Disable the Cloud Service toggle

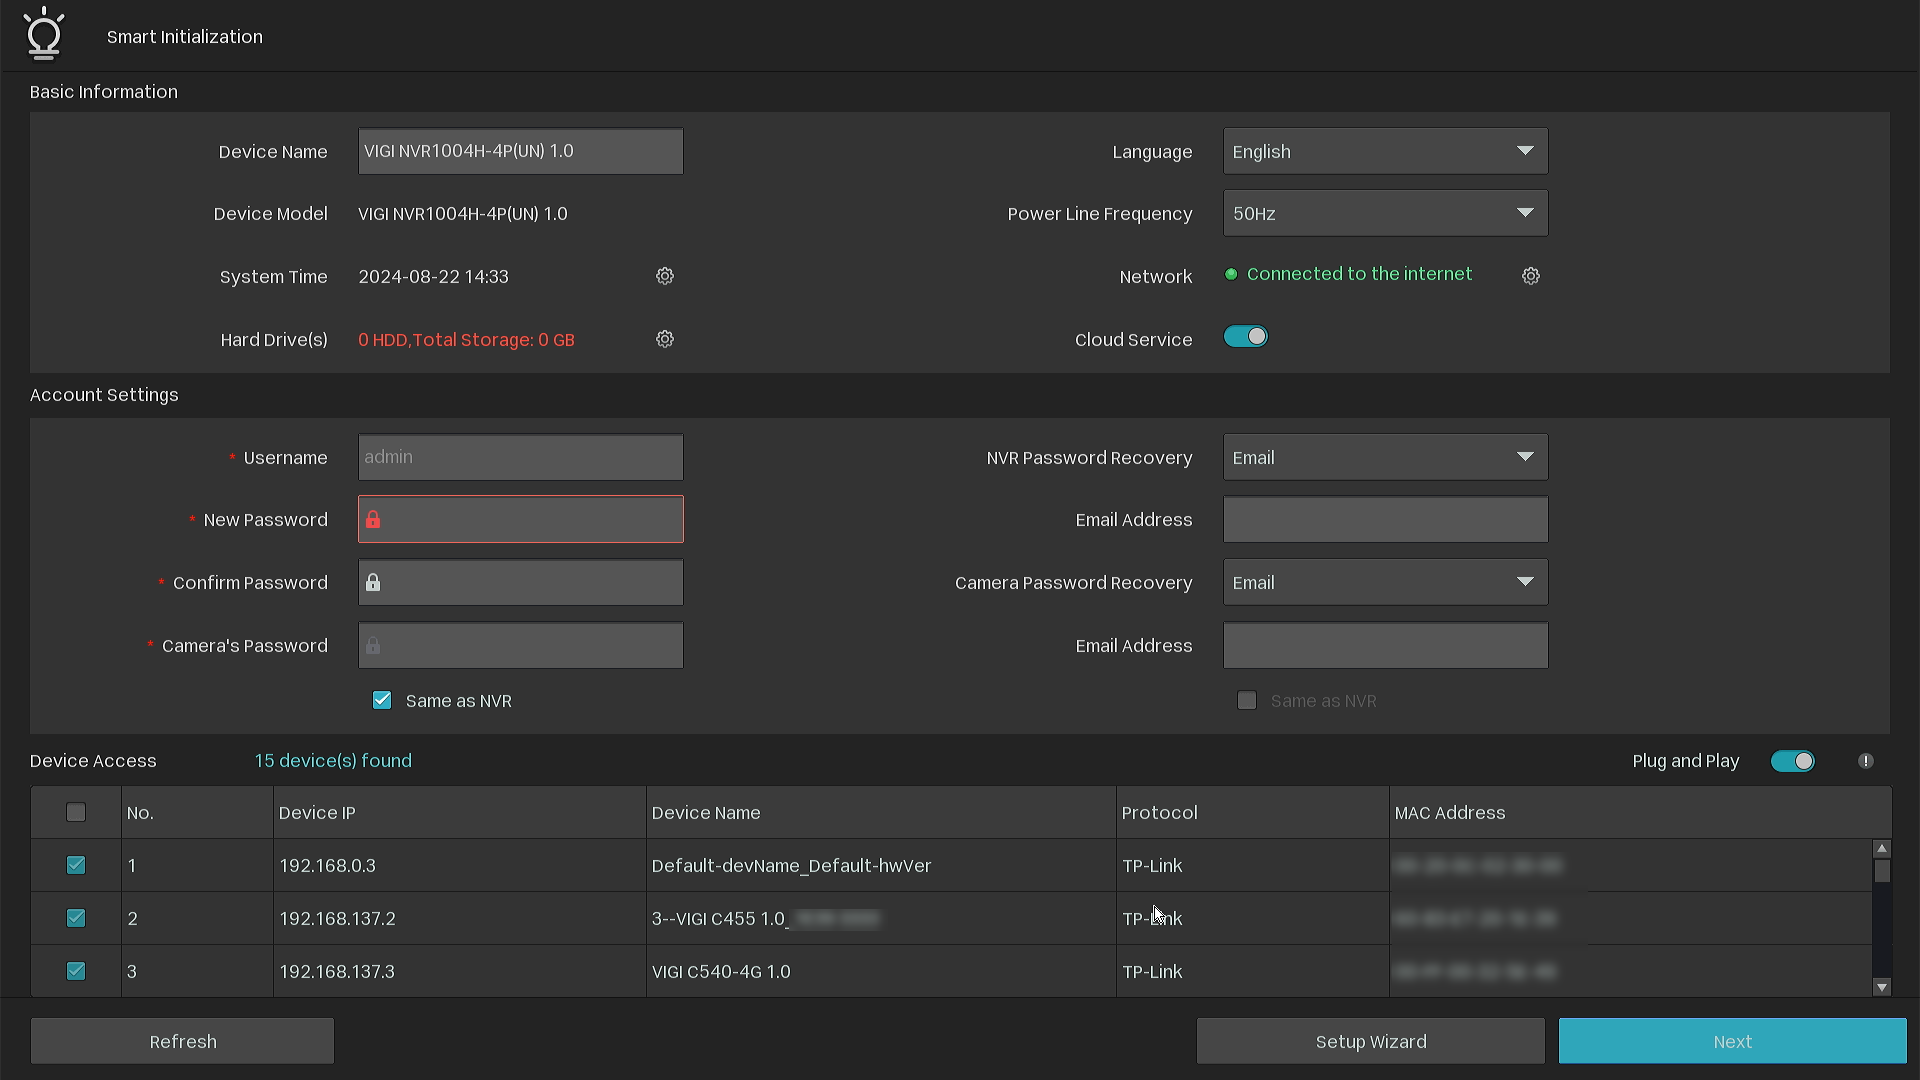(1246, 336)
